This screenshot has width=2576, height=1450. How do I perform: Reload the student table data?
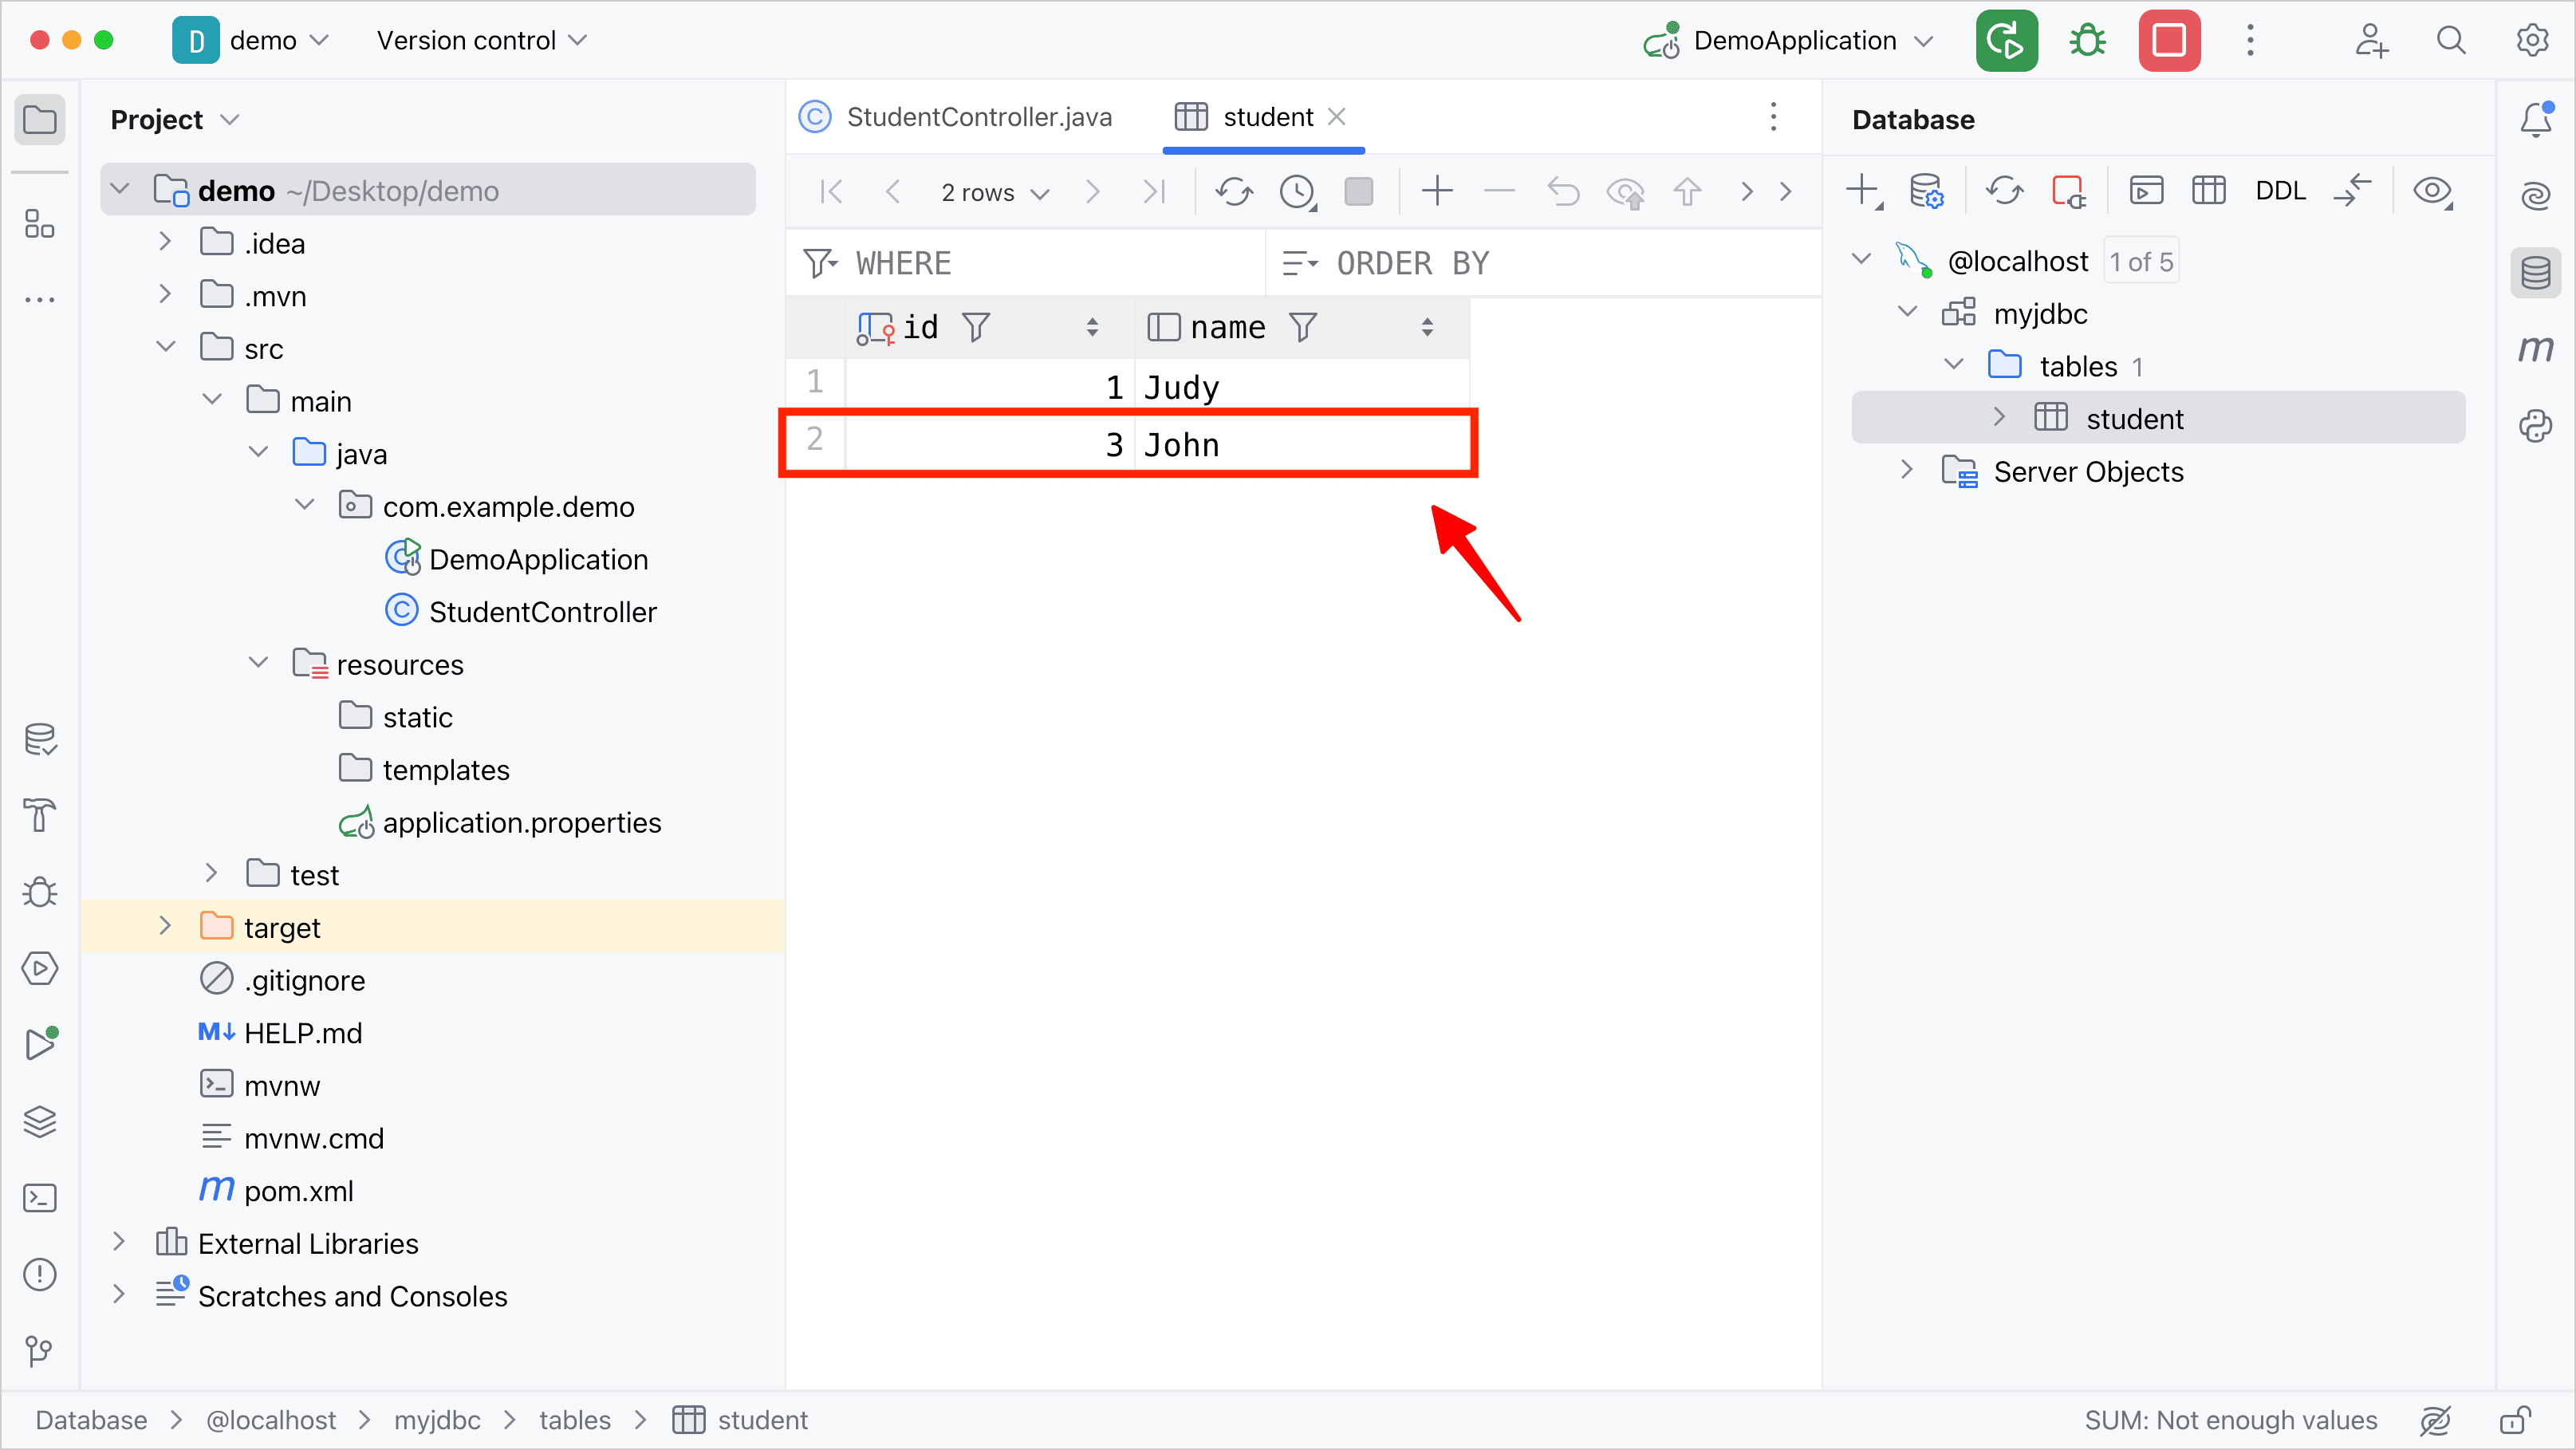coord(1234,191)
